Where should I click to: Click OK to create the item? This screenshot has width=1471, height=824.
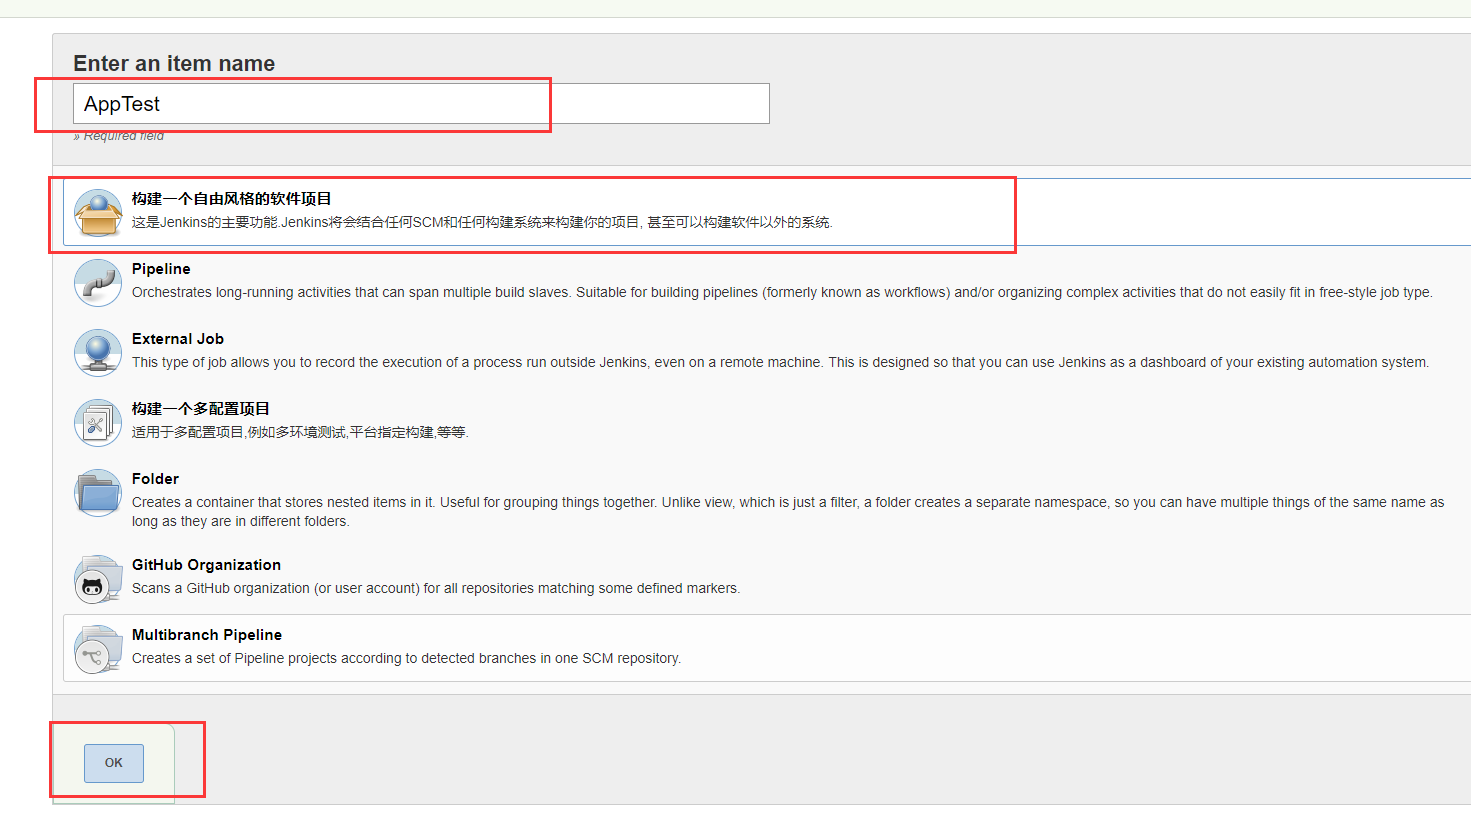click(x=114, y=763)
